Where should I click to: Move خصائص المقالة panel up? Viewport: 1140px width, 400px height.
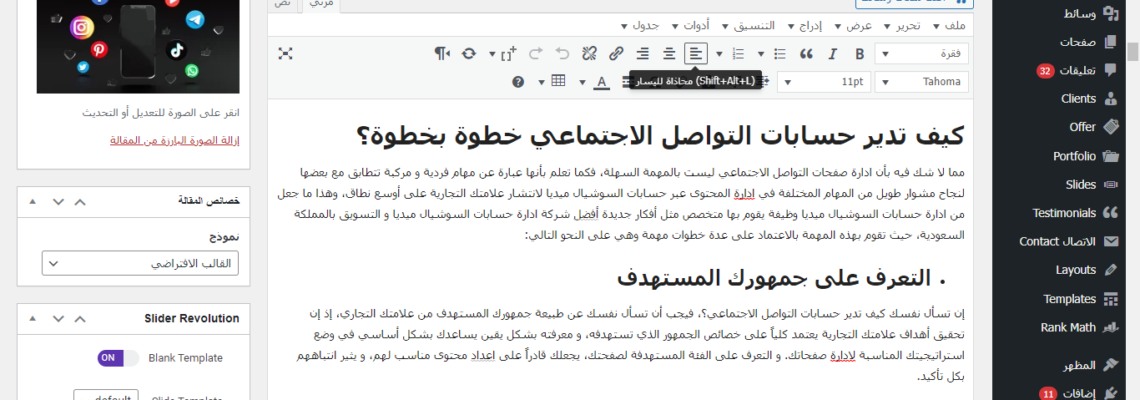(80, 201)
